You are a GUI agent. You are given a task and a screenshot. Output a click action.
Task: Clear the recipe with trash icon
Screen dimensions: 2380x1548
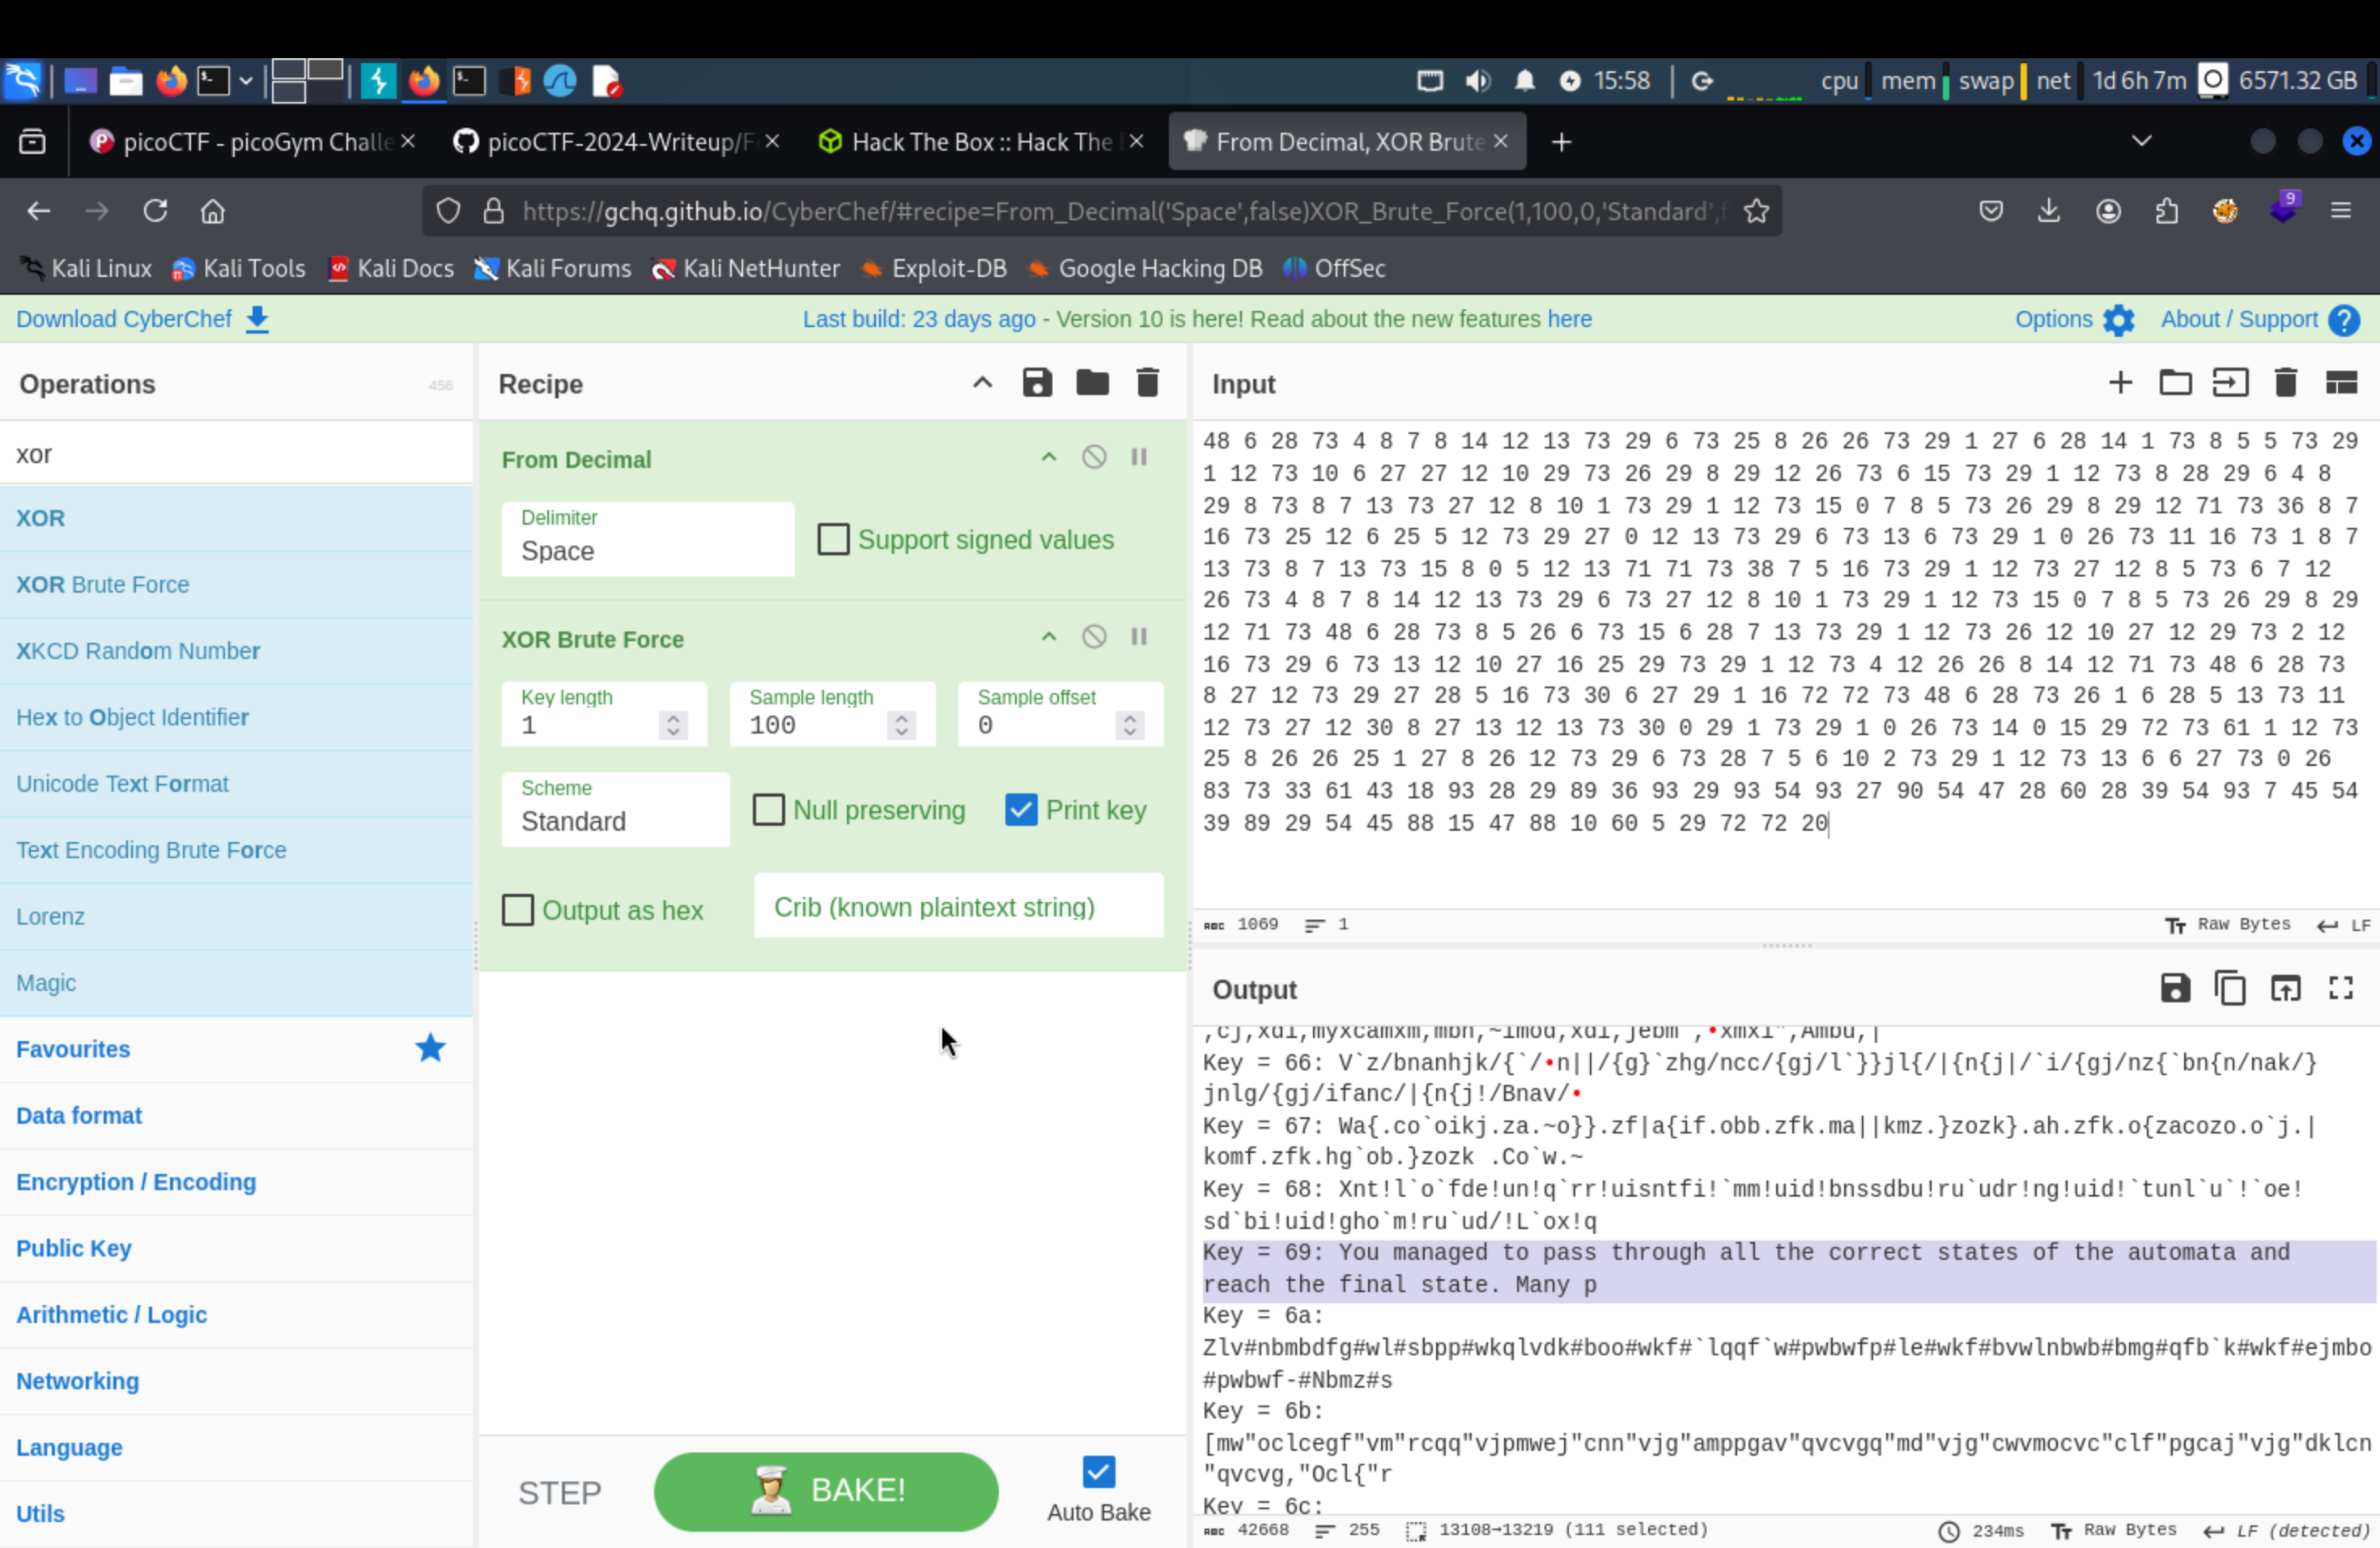click(x=1147, y=383)
